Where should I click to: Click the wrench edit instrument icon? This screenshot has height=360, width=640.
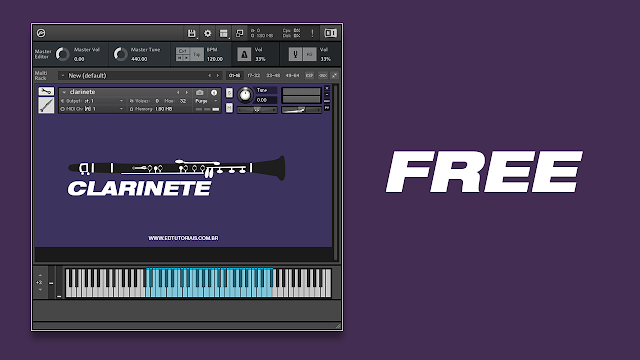(46, 91)
